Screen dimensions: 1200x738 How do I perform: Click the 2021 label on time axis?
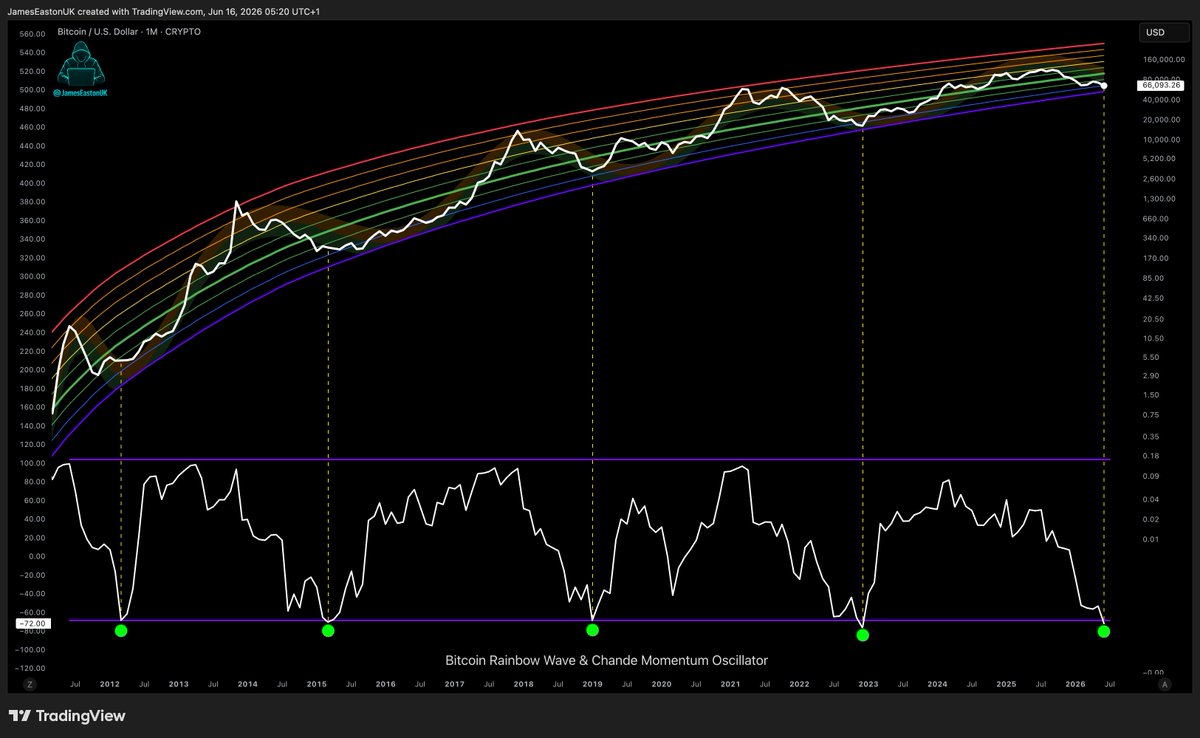click(x=730, y=685)
